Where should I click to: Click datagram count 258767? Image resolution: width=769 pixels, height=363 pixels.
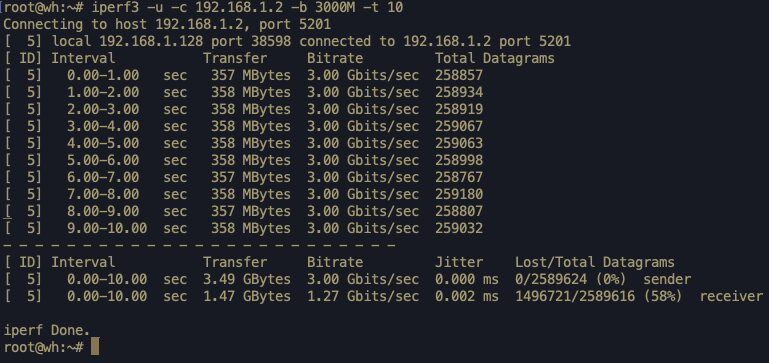tap(459, 177)
